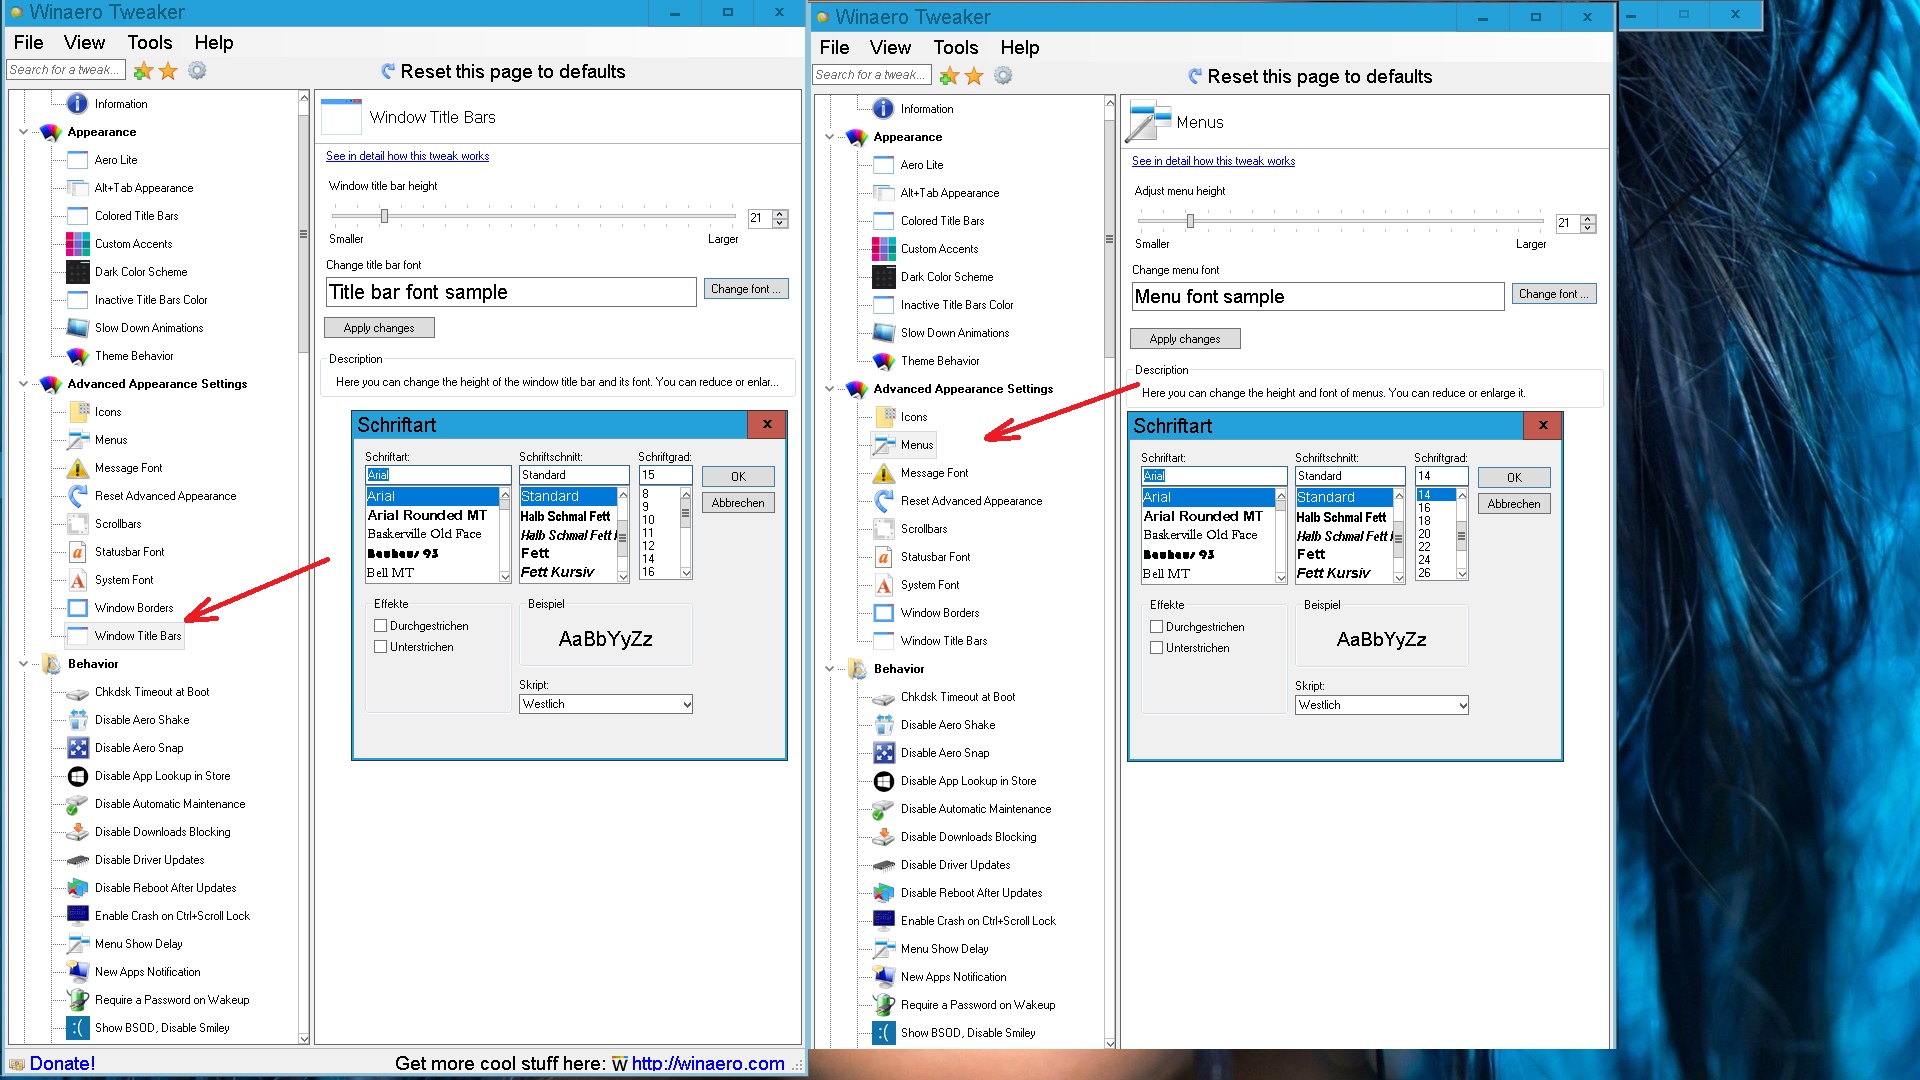
Task: Open the Skript dropdown in left font dialog
Action: tap(606, 704)
